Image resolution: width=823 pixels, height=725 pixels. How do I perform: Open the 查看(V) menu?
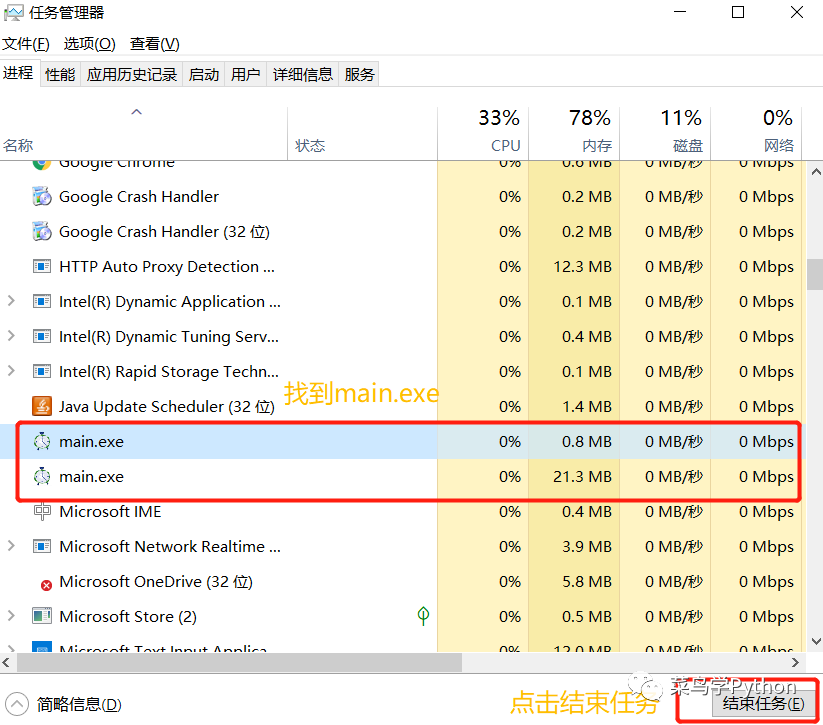(155, 44)
